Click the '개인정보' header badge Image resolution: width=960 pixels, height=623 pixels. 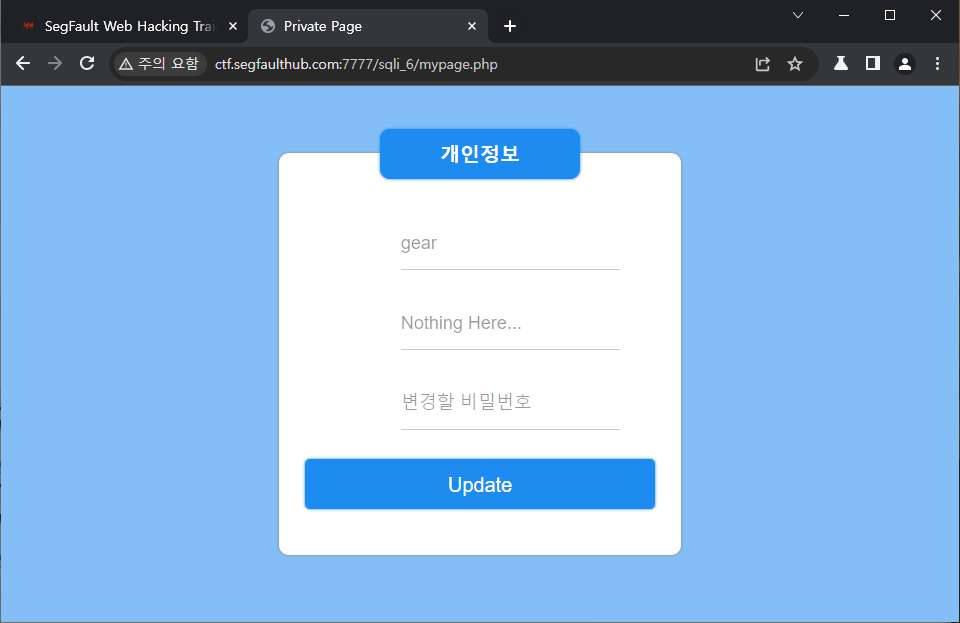(x=480, y=154)
